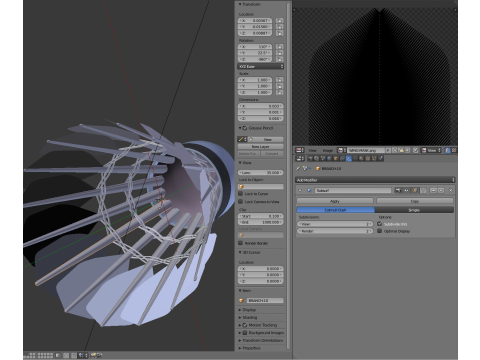
Task: Collapse the 3D Cursor panel
Action: pyautogui.click(x=240, y=252)
